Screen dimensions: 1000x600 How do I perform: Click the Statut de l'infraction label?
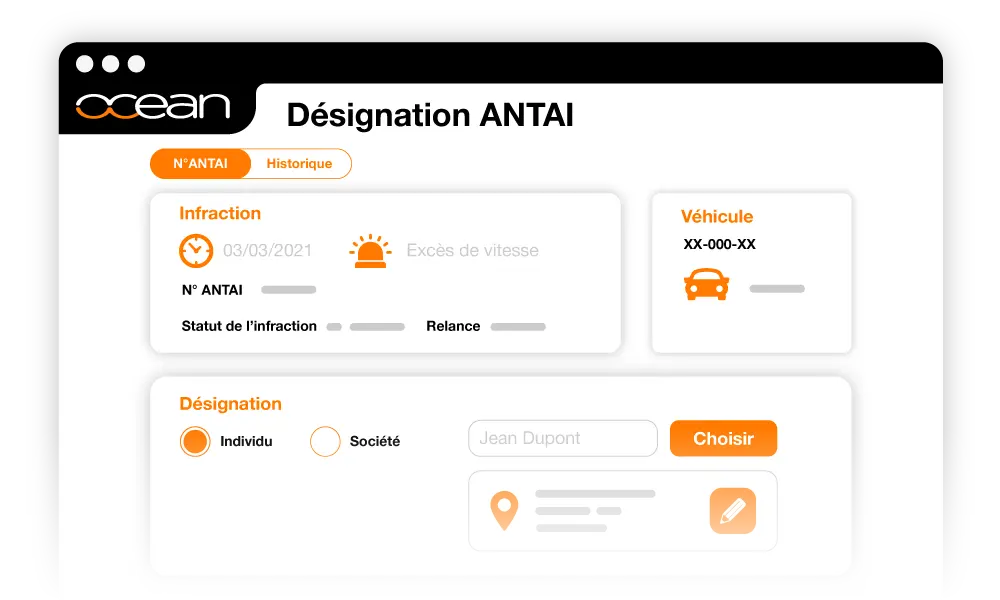[x=249, y=326]
